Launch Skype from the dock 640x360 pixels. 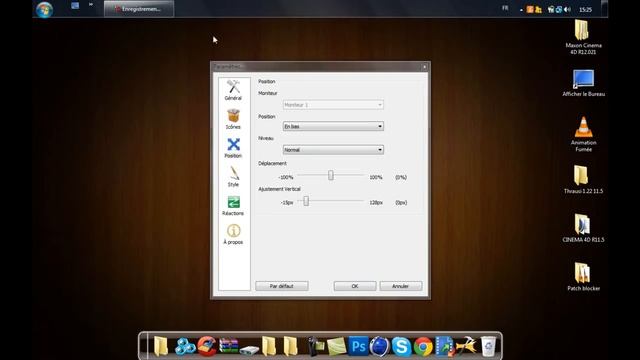click(x=401, y=346)
